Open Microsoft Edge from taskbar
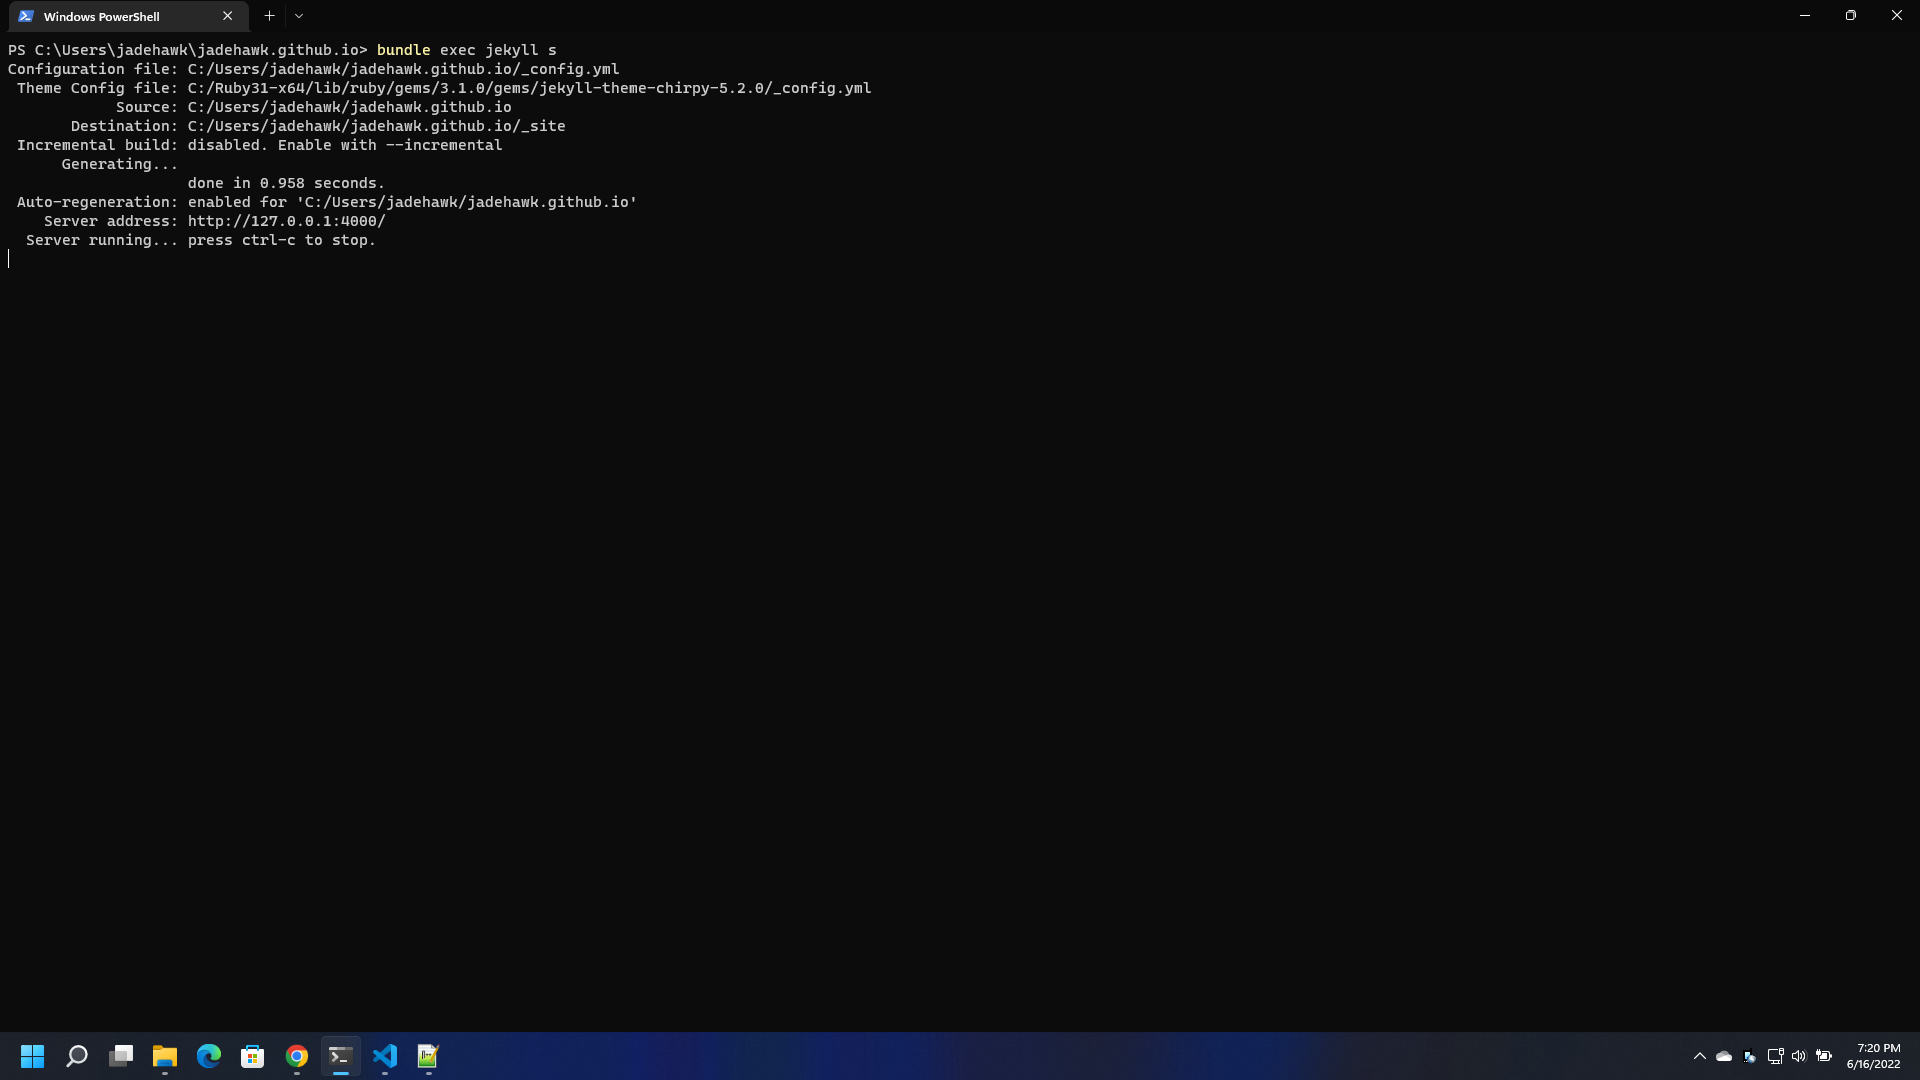1920x1080 pixels. pos(209,1056)
